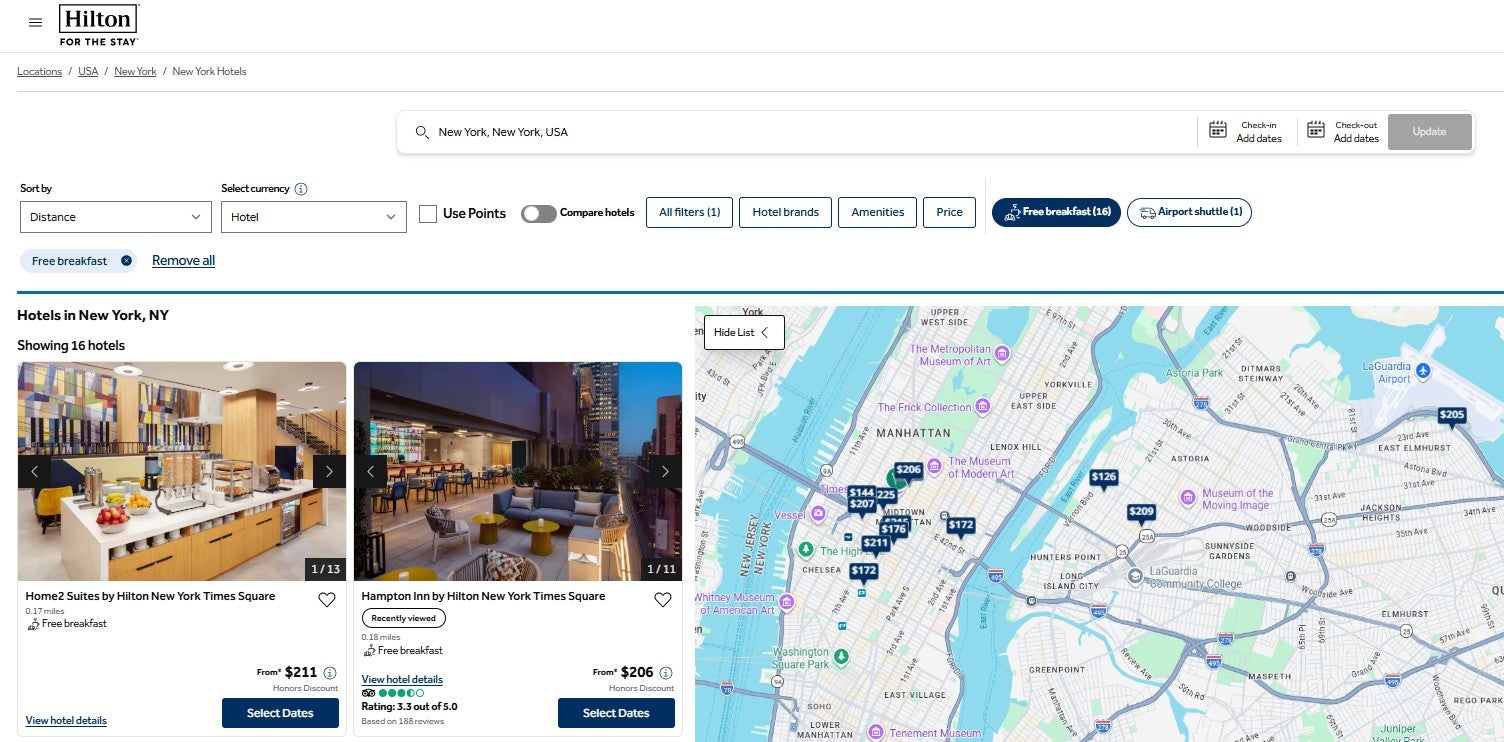Viewport: 1504px width, 742px height.
Task: Click Home2 Suites by Hilton New York Times Square title
Action: pos(150,596)
